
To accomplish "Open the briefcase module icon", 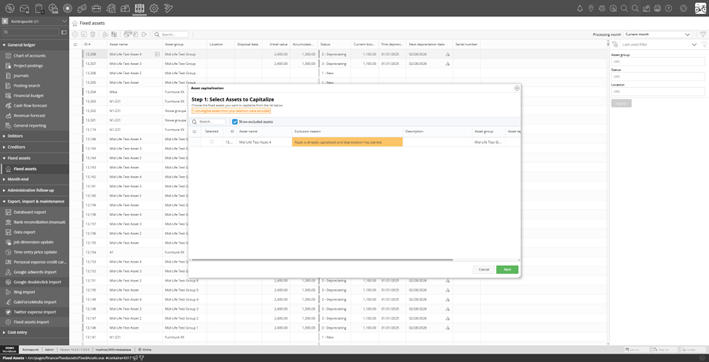I will pyautogui.click(x=96, y=8).
